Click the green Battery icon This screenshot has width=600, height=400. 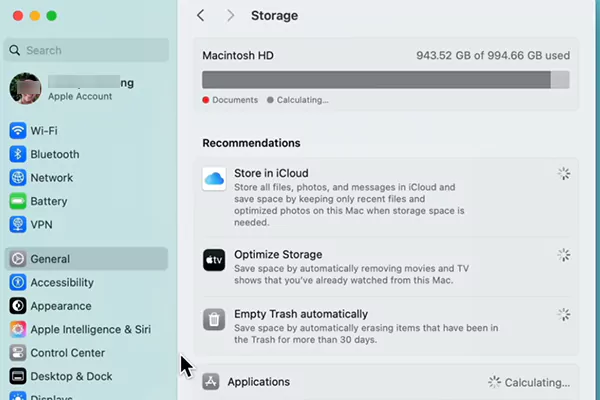click(x=18, y=201)
